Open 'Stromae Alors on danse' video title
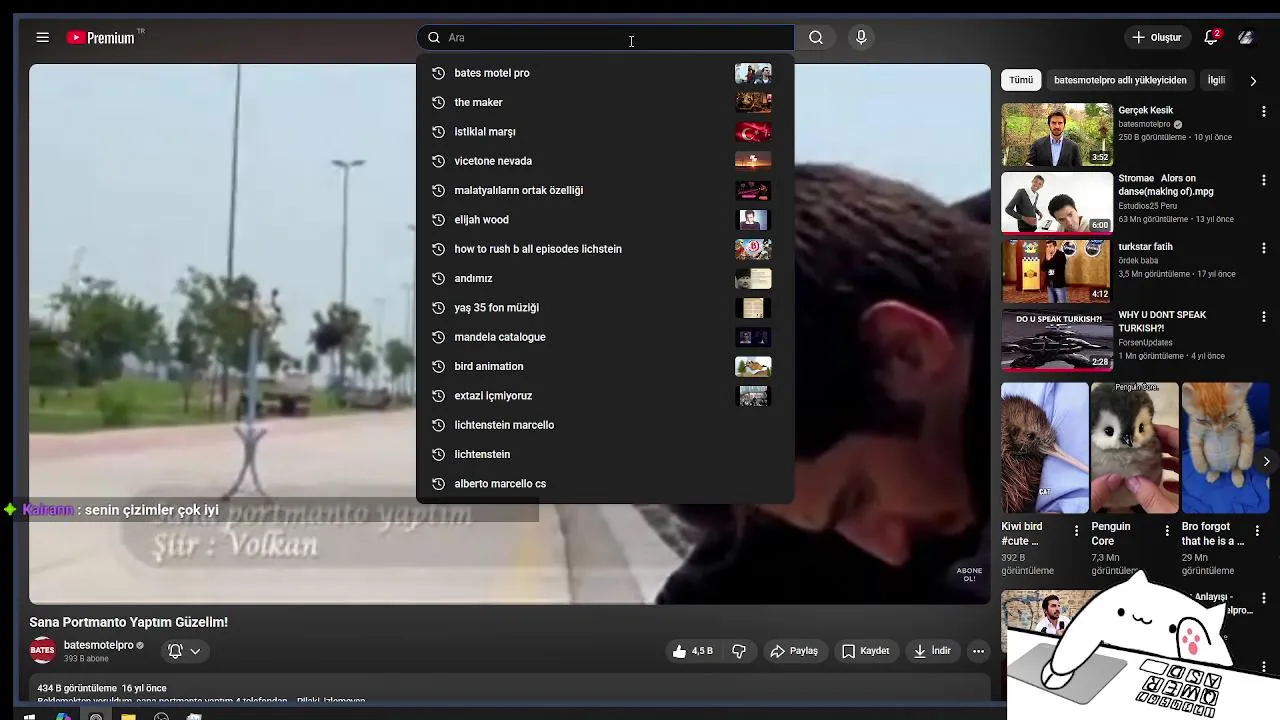Image resolution: width=1280 pixels, height=720 pixels. tap(1166, 185)
